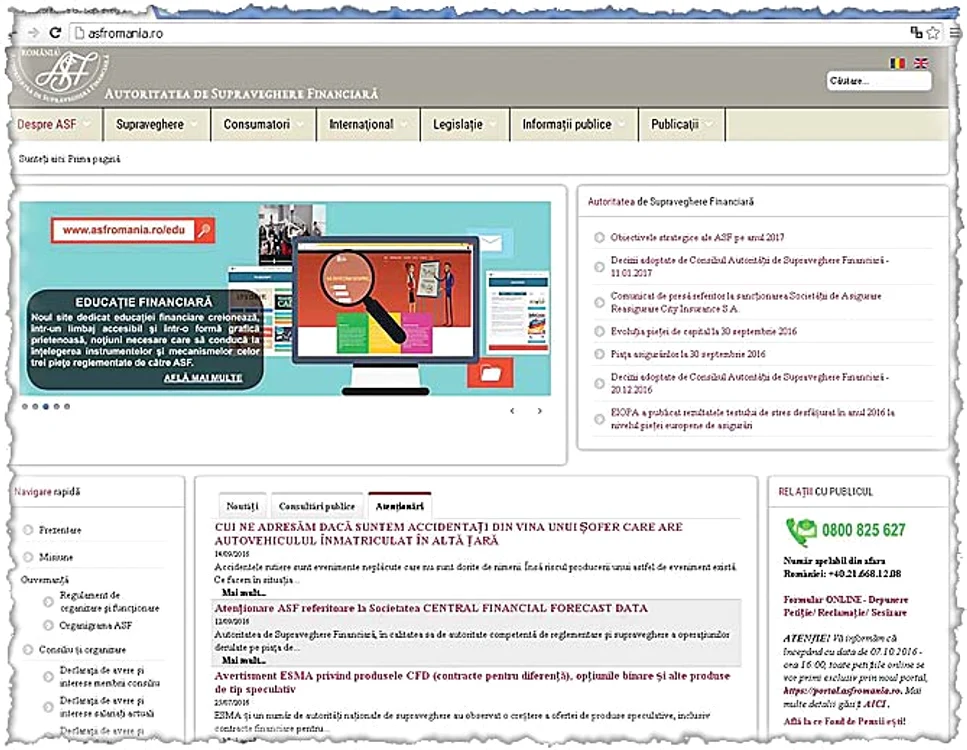Click Mai mult under the accident article
The image size is (967, 750).
click(244, 592)
